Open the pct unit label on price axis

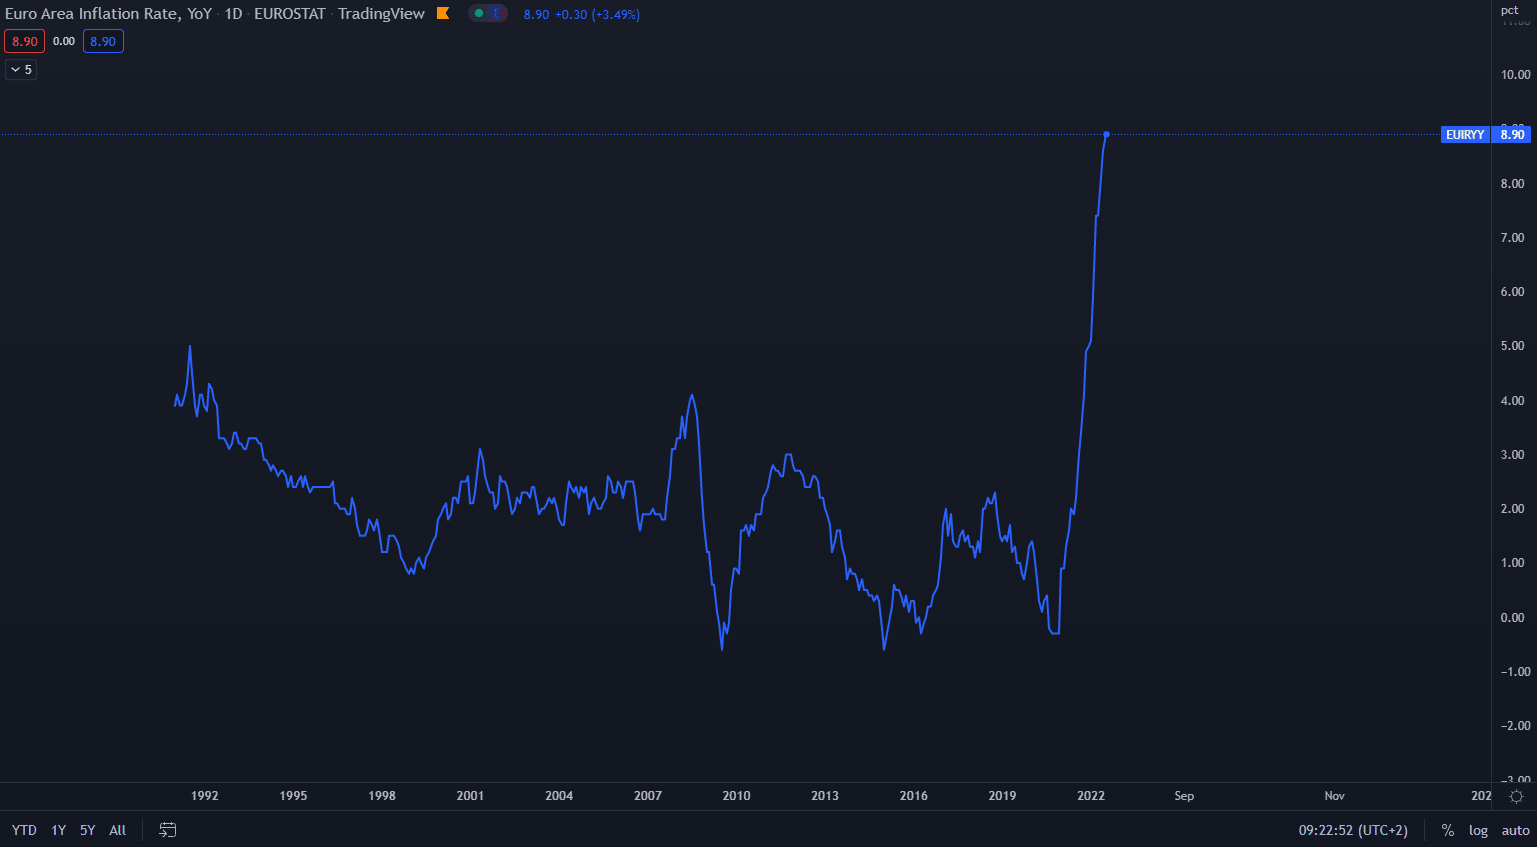1509,10
